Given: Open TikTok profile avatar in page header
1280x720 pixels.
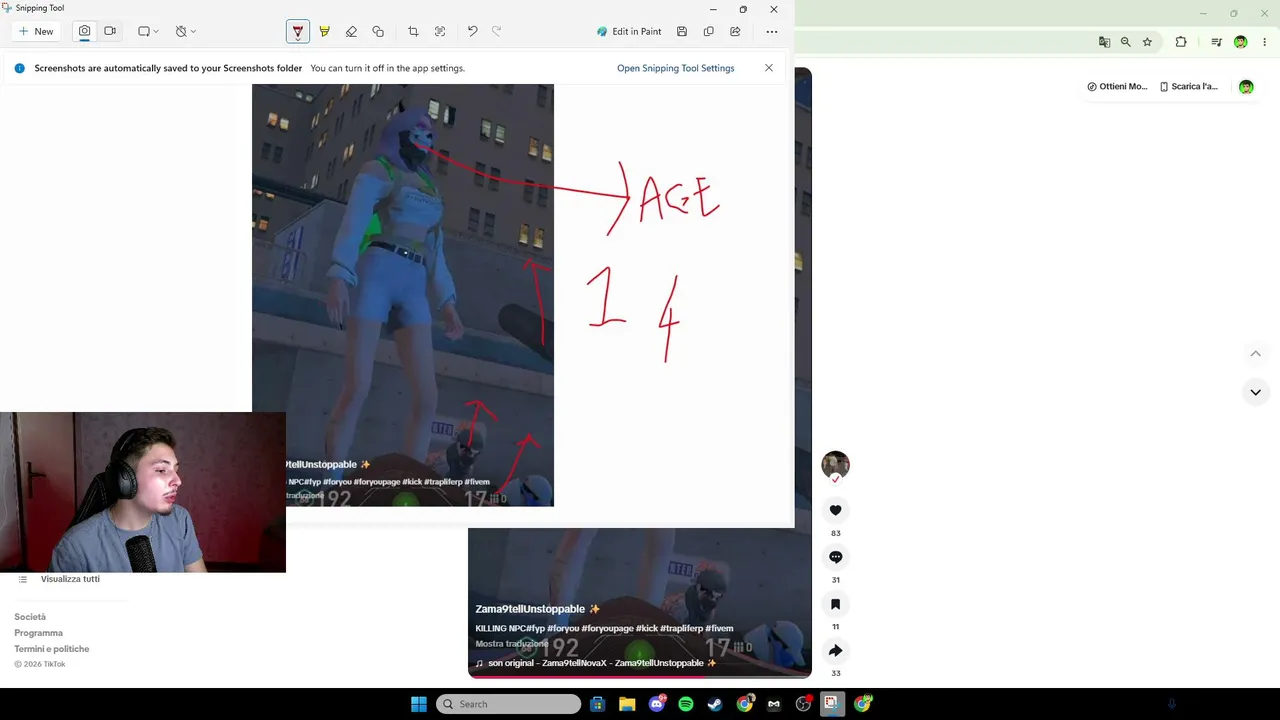Looking at the screenshot, I should 1246,87.
